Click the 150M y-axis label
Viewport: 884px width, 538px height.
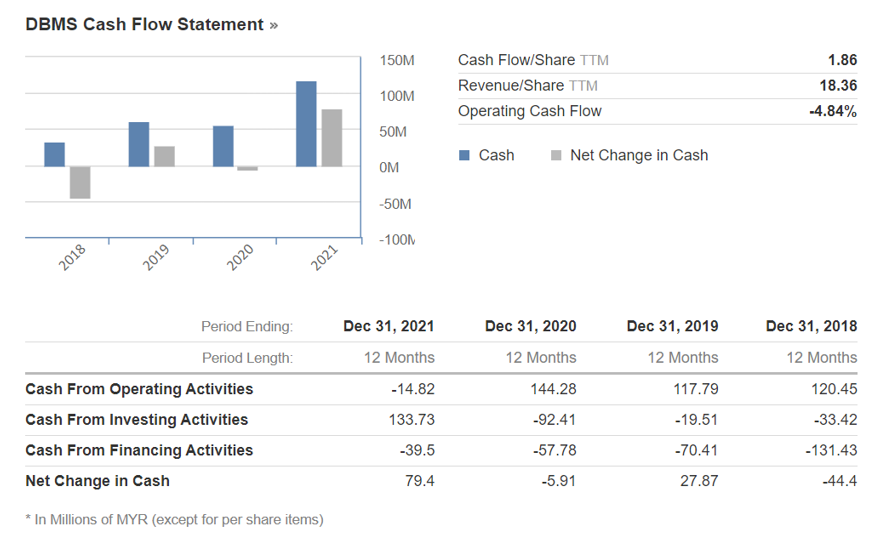(x=397, y=60)
